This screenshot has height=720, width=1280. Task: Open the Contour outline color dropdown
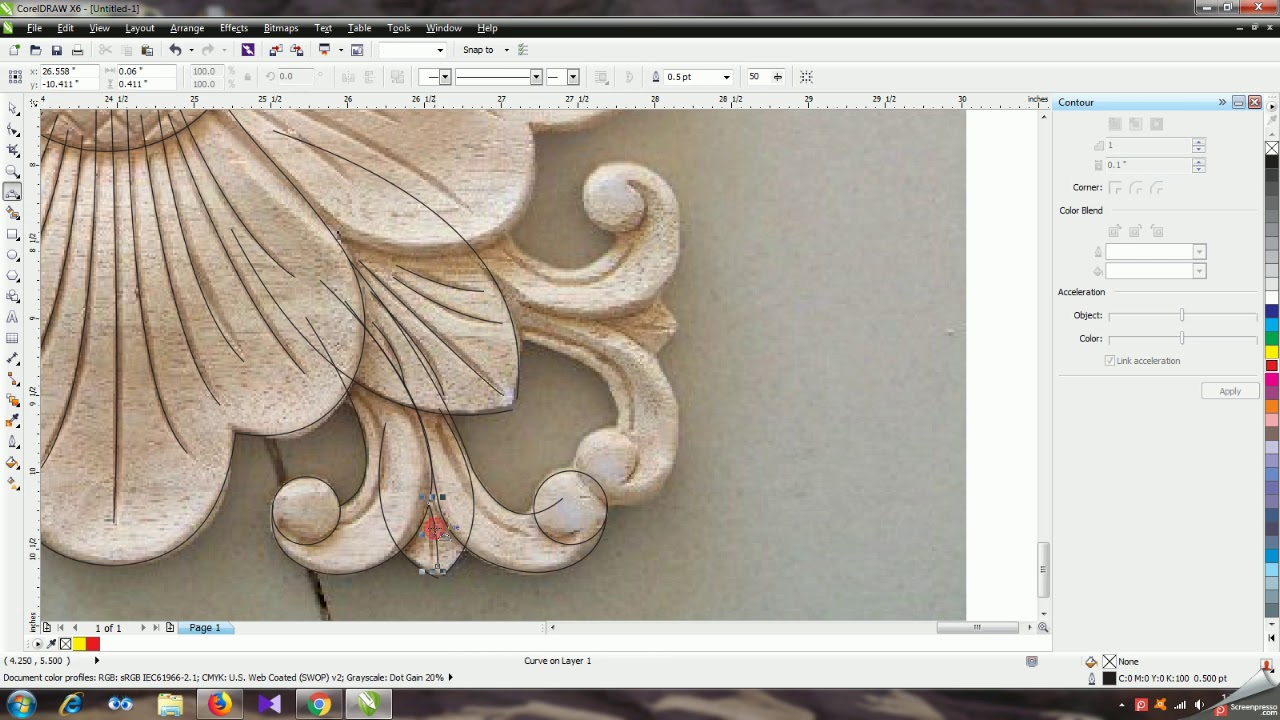tap(1199, 252)
